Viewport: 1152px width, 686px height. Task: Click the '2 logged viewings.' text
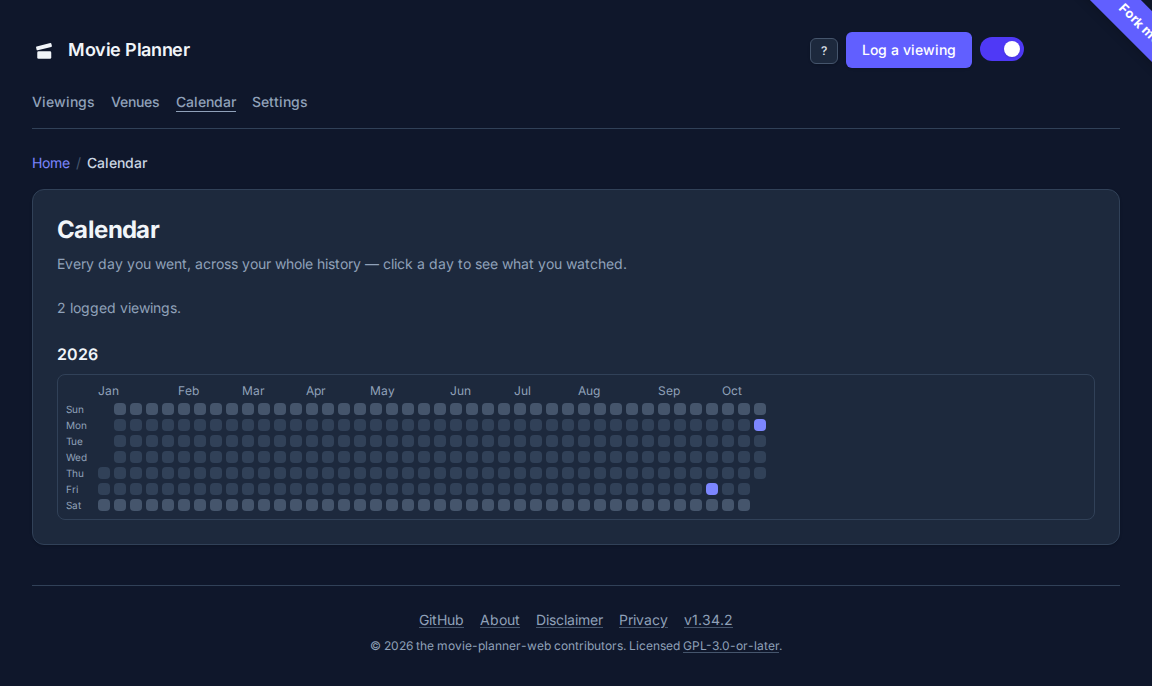point(119,308)
